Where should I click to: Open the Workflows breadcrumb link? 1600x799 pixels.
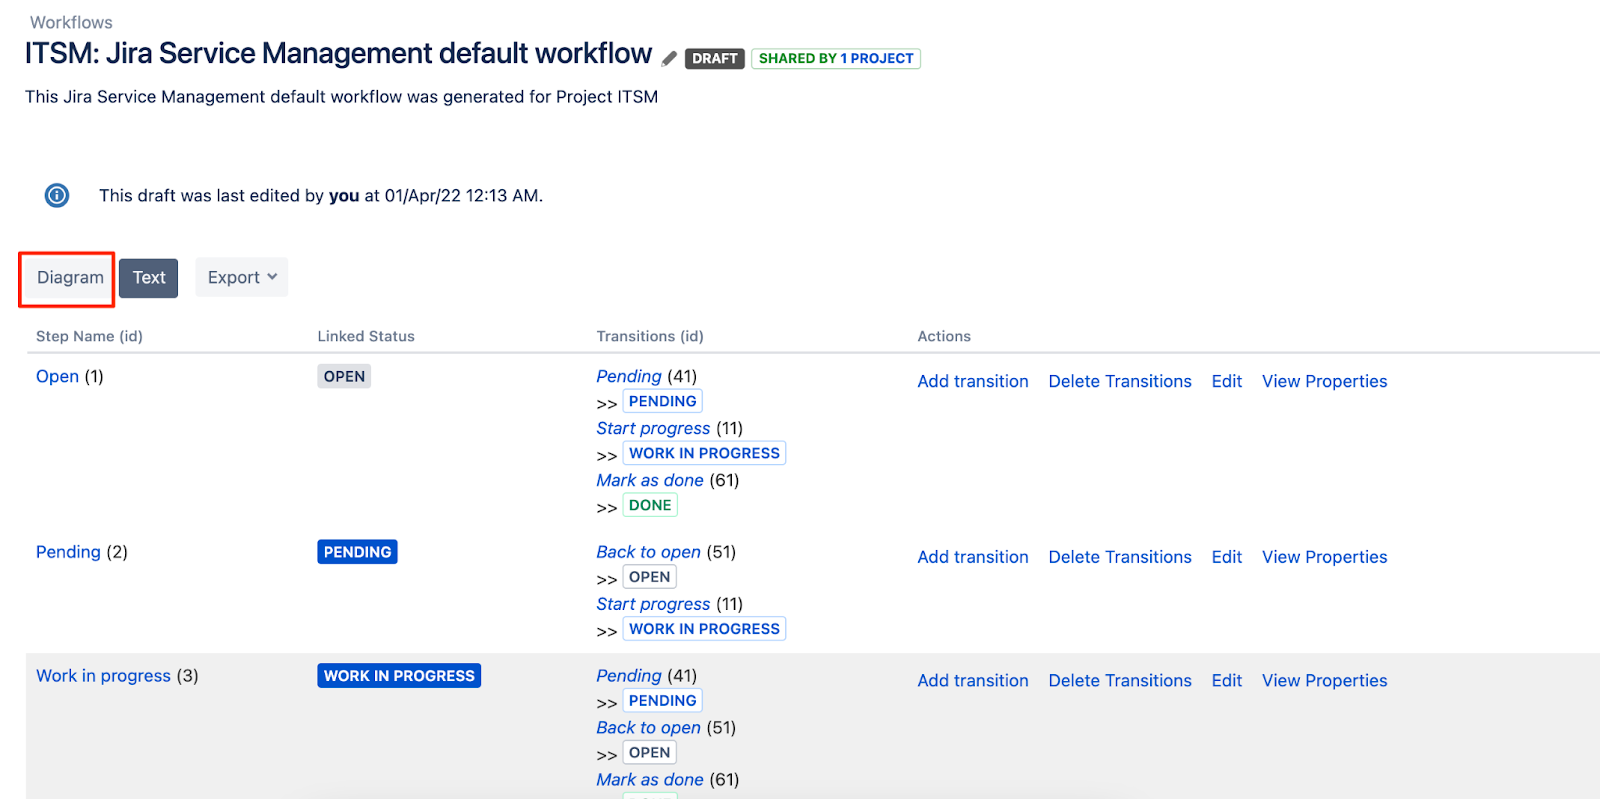[71, 22]
